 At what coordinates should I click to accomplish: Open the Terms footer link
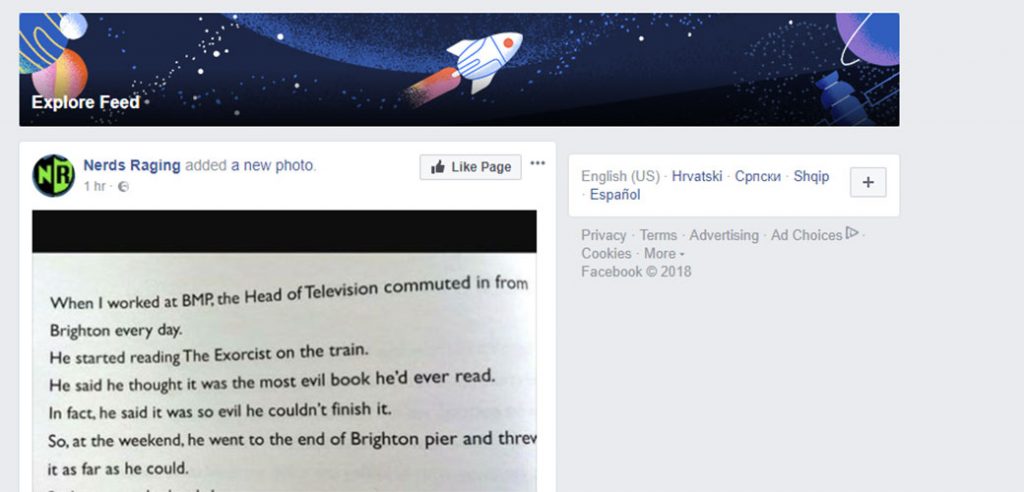pyautogui.click(x=658, y=235)
